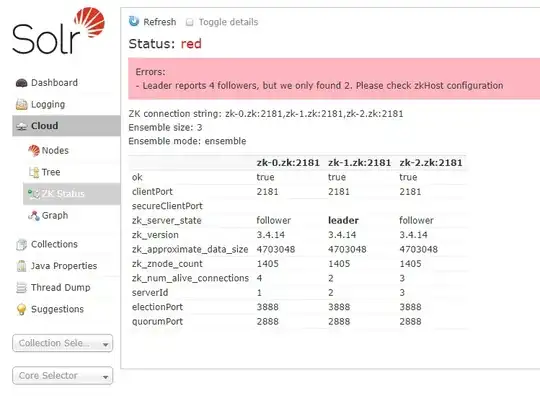Click the Collections icon

(21, 244)
